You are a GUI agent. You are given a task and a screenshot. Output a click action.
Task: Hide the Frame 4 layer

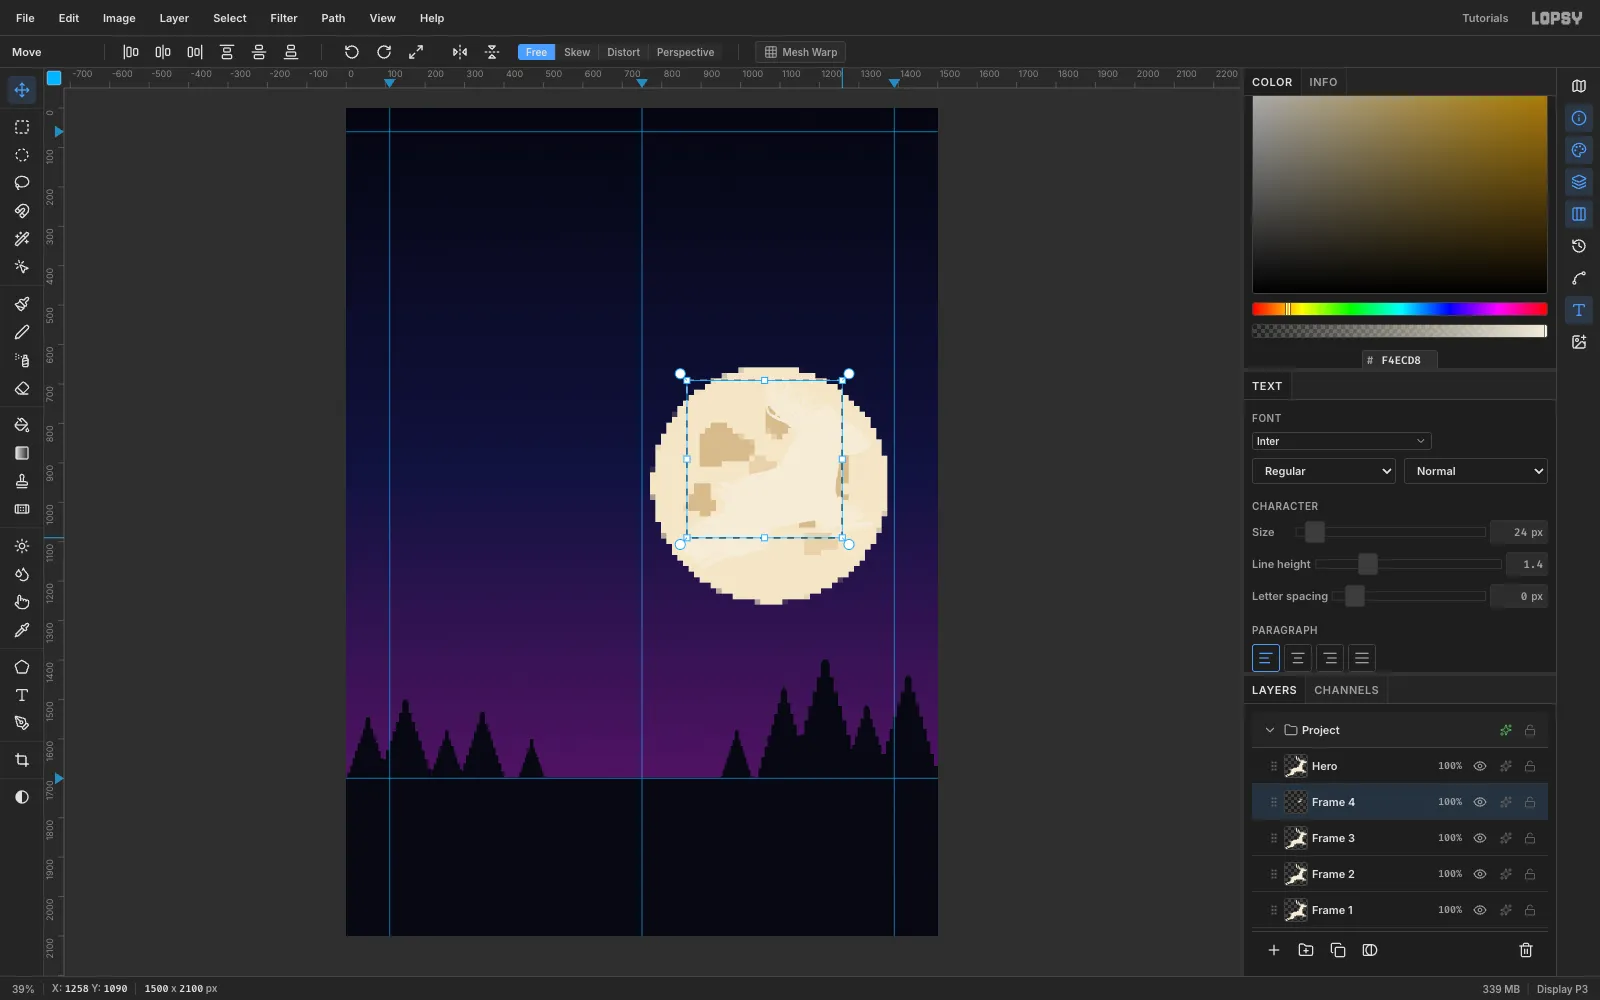coord(1480,802)
